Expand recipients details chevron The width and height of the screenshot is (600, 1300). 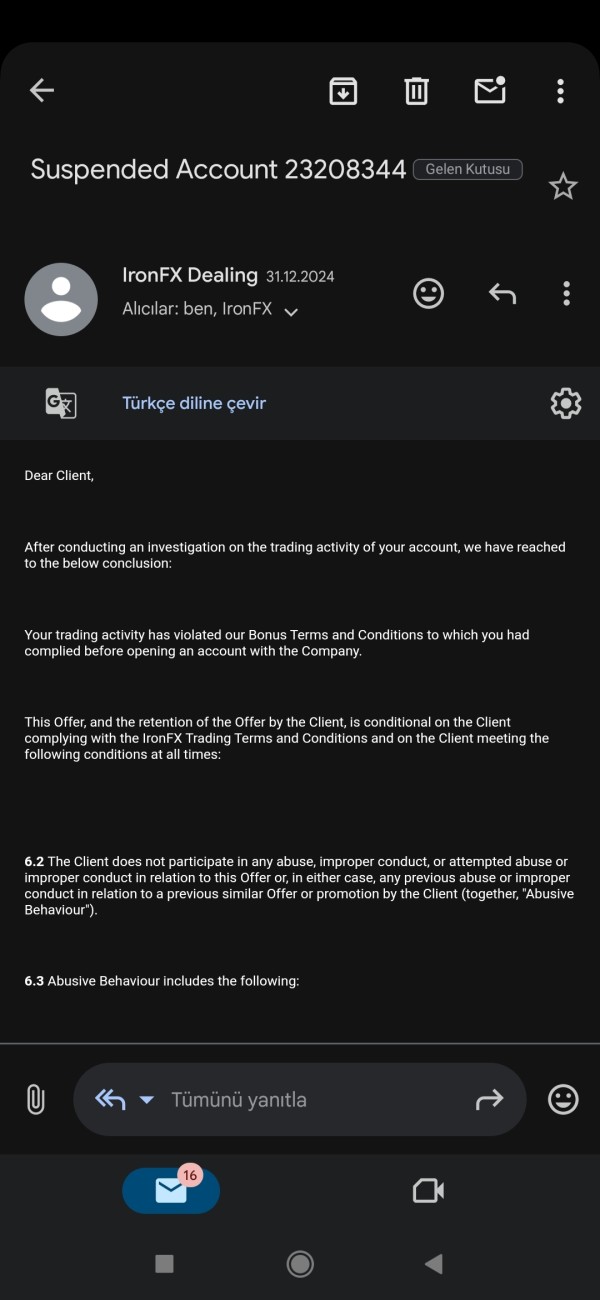291,312
